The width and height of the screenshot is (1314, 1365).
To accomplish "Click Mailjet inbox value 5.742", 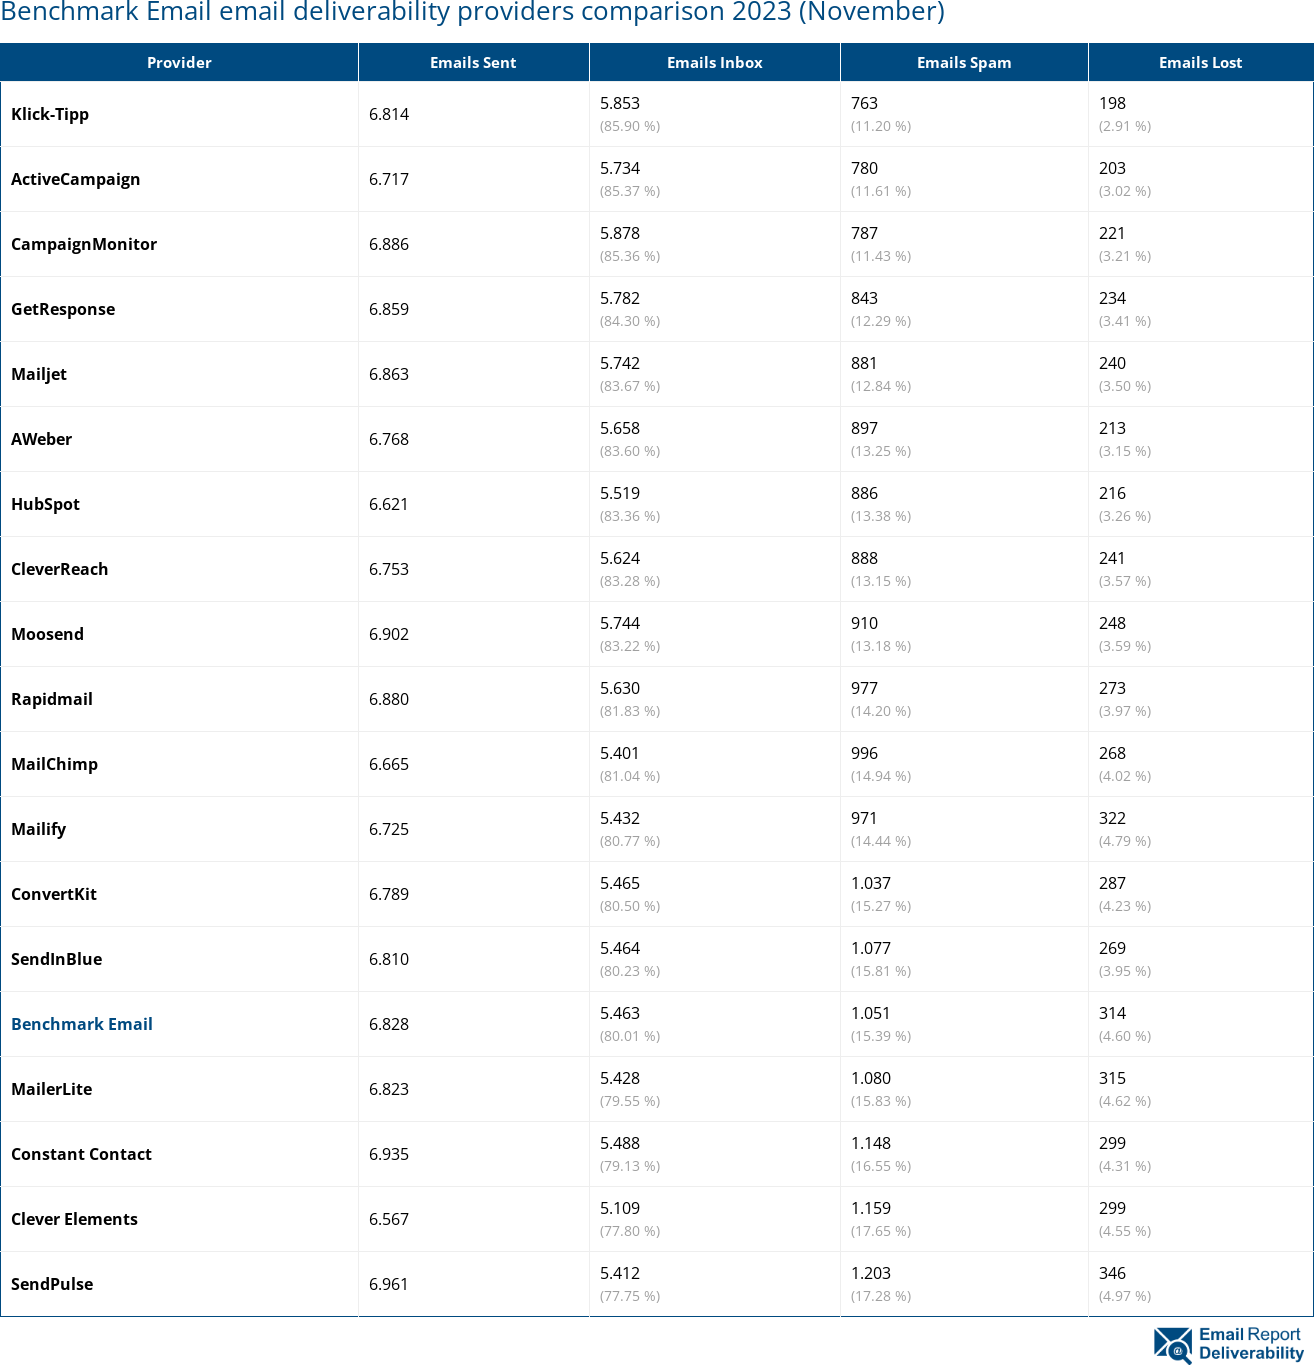I will click(x=620, y=363).
